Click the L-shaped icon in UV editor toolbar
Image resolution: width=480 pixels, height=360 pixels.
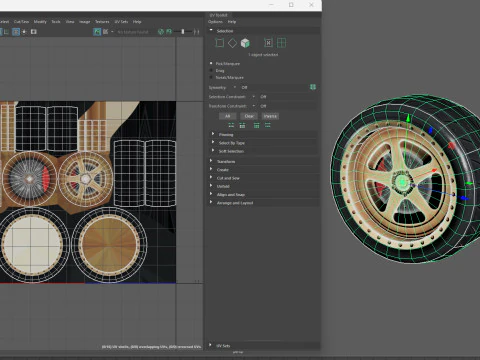click(x=6, y=32)
